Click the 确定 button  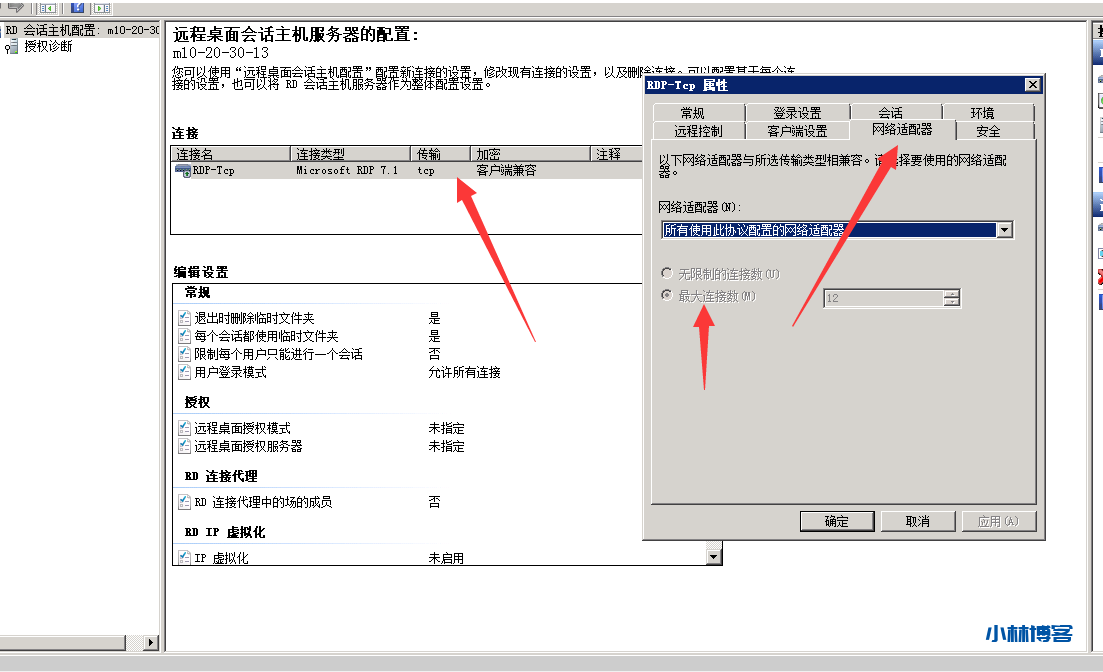[x=837, y=521]
